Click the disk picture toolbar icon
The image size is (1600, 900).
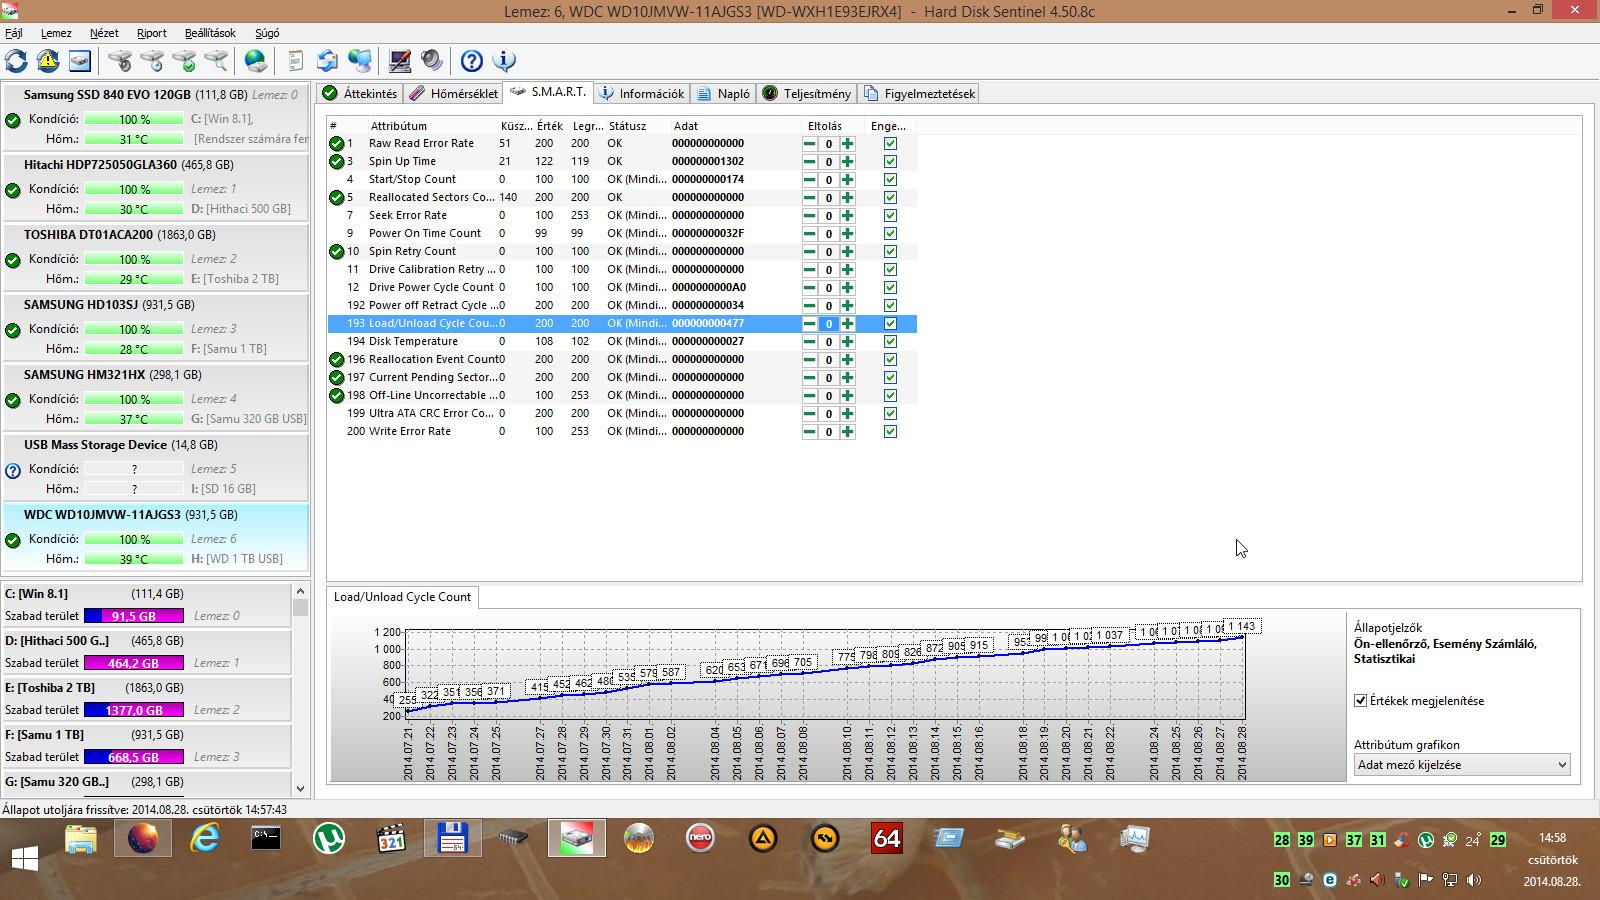(x=80, y=61)
